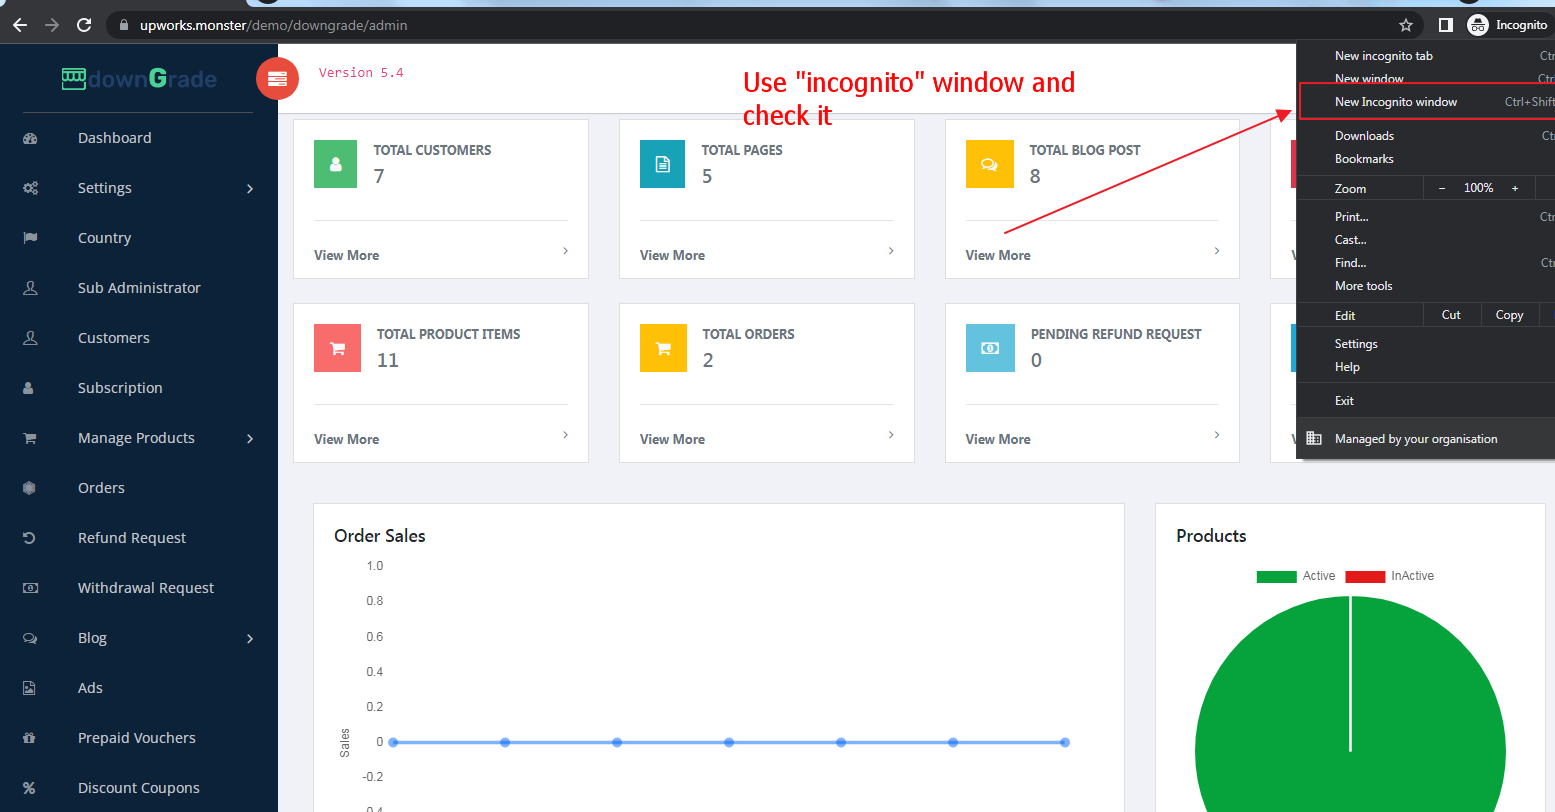Click the Orders cube icon
Screen dimensions: 1555x812
point(29,488)
